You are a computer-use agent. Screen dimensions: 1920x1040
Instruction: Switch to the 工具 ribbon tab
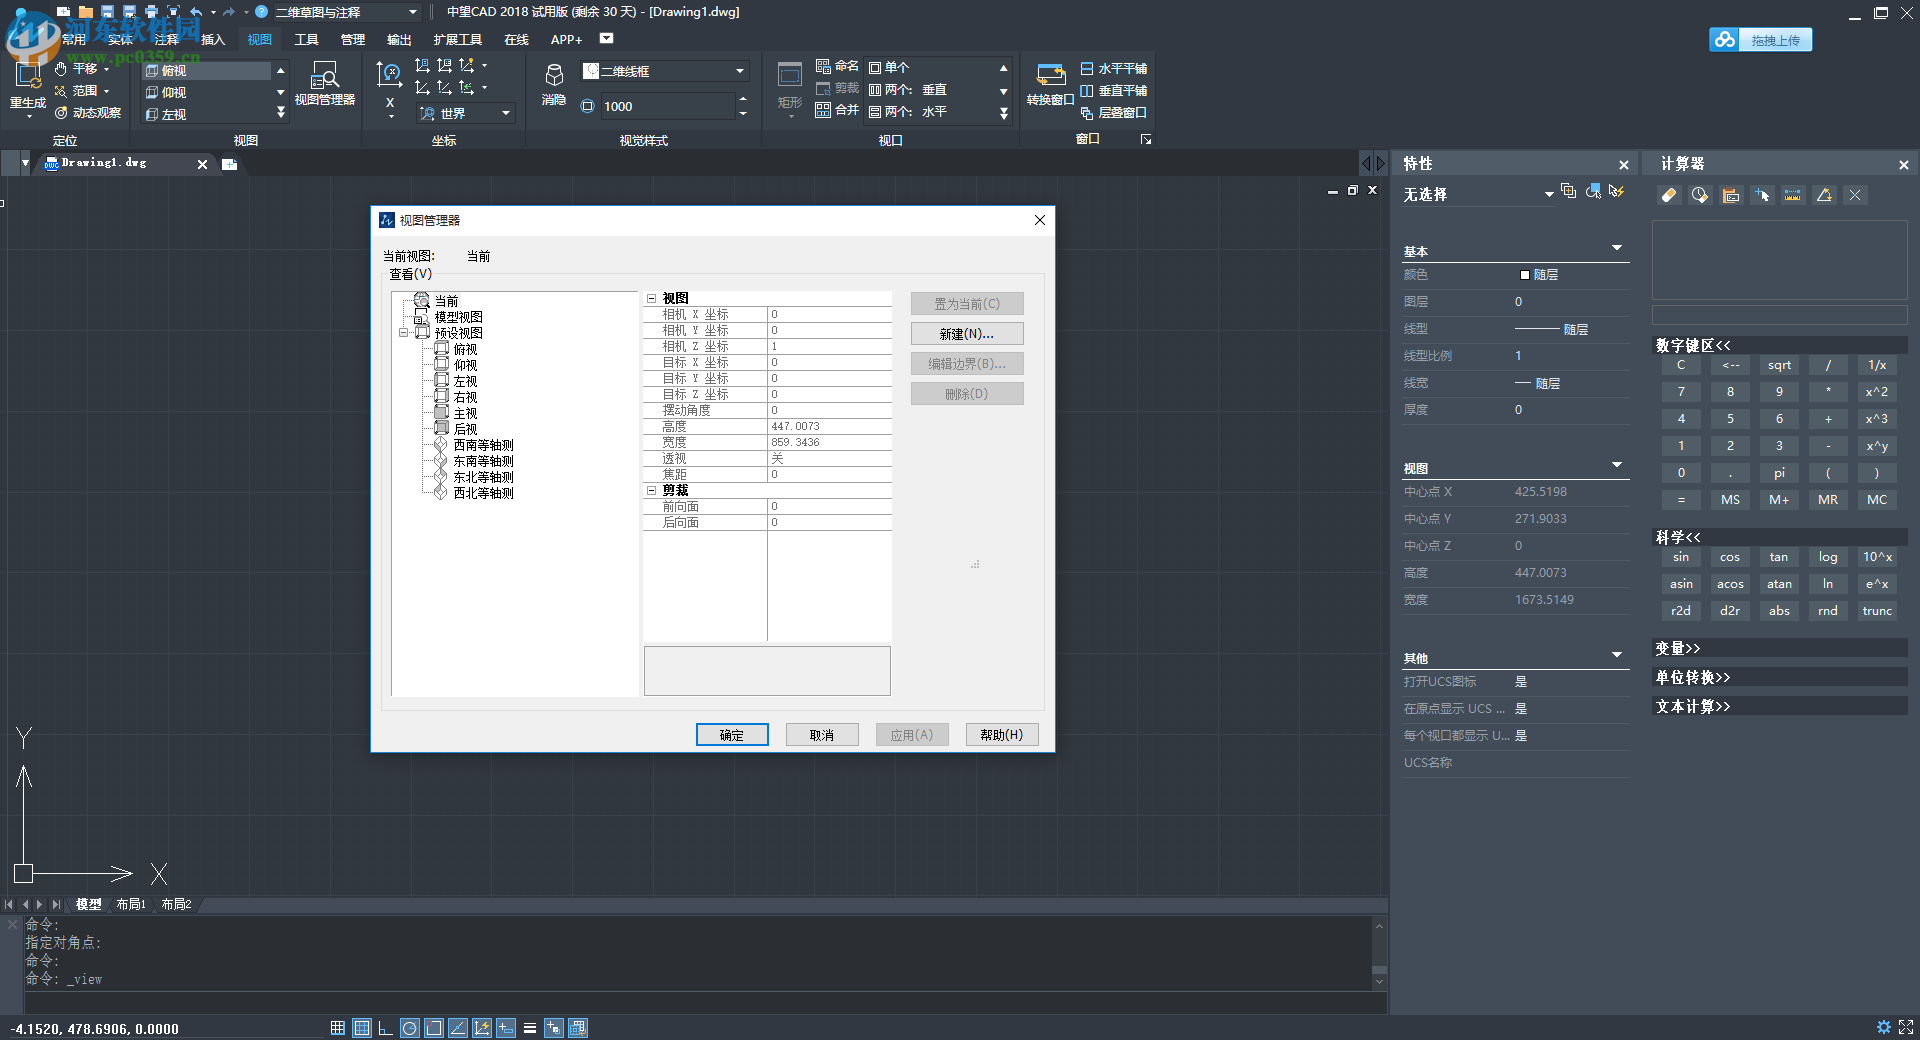[306, 39]
